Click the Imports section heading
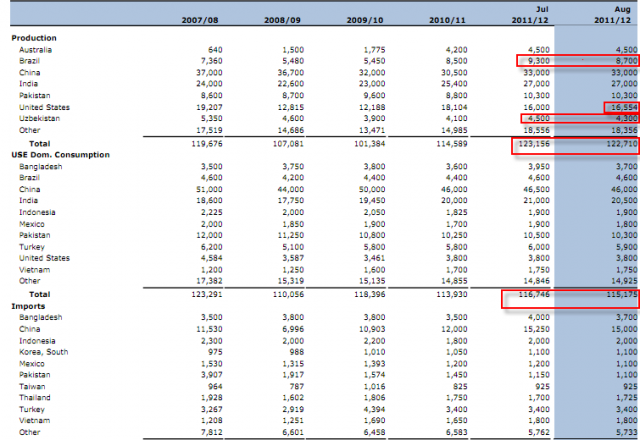The height and width of the screenshot is (440, 640). pyautogui.click(x=28, y=306)
